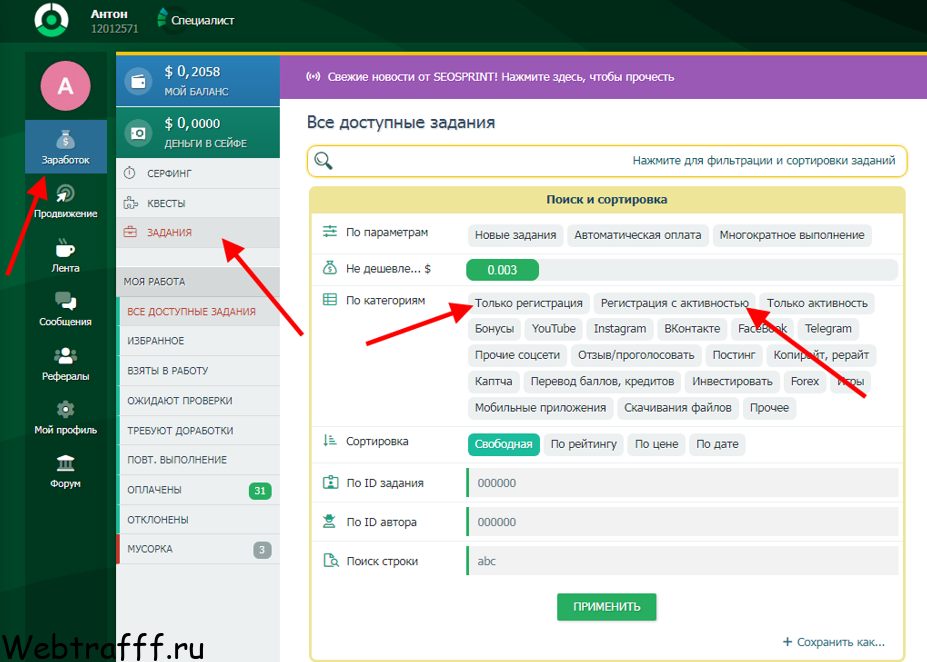Focus the Поиск строки abc field
This screenshot has width=927, height=662.
point(682,561)
